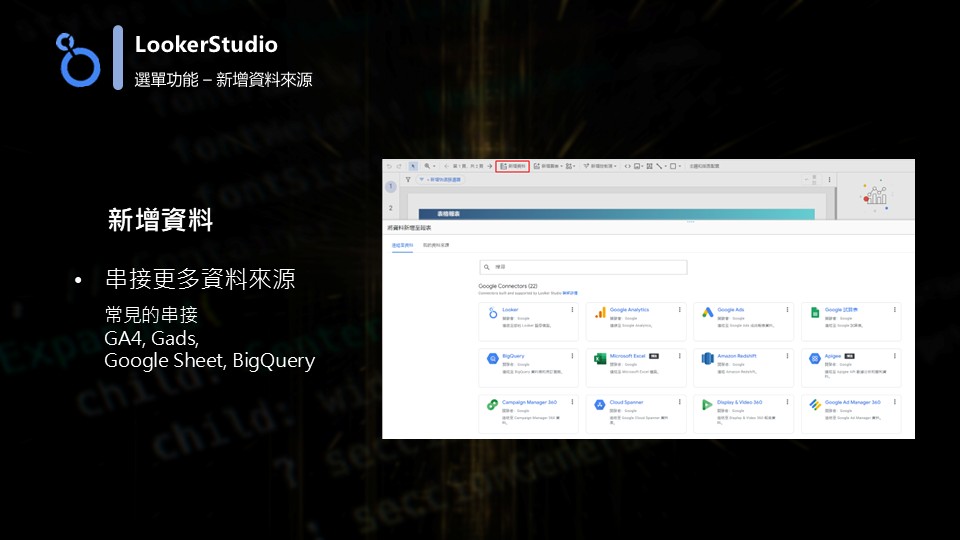This screenshot has width=960, height=540.
Task: Select the arrow selection tool in toolbar
Action: point(413,166)
